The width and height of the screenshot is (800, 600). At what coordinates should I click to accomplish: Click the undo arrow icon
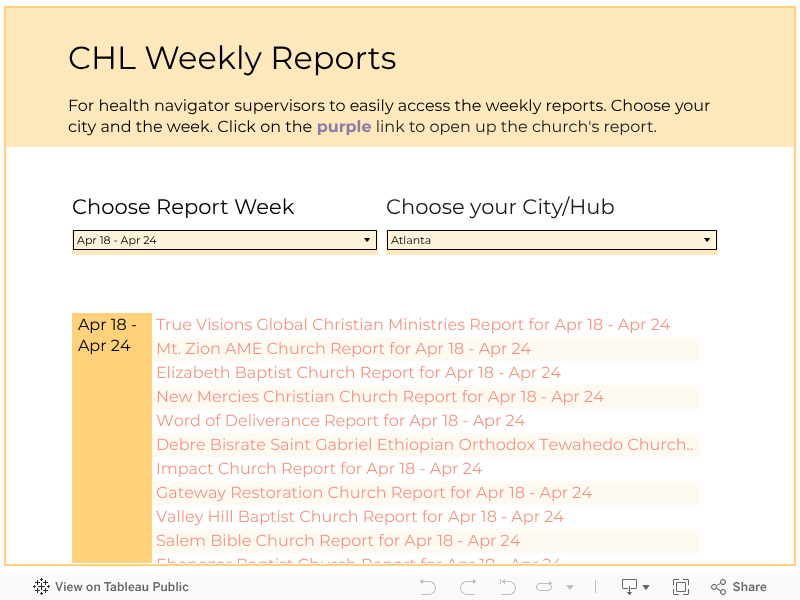point(428,587)
